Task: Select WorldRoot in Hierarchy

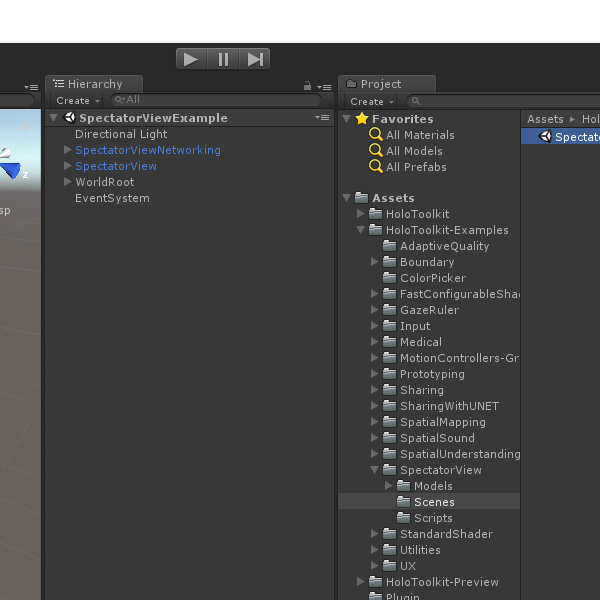Action: (x=104, y=182)
